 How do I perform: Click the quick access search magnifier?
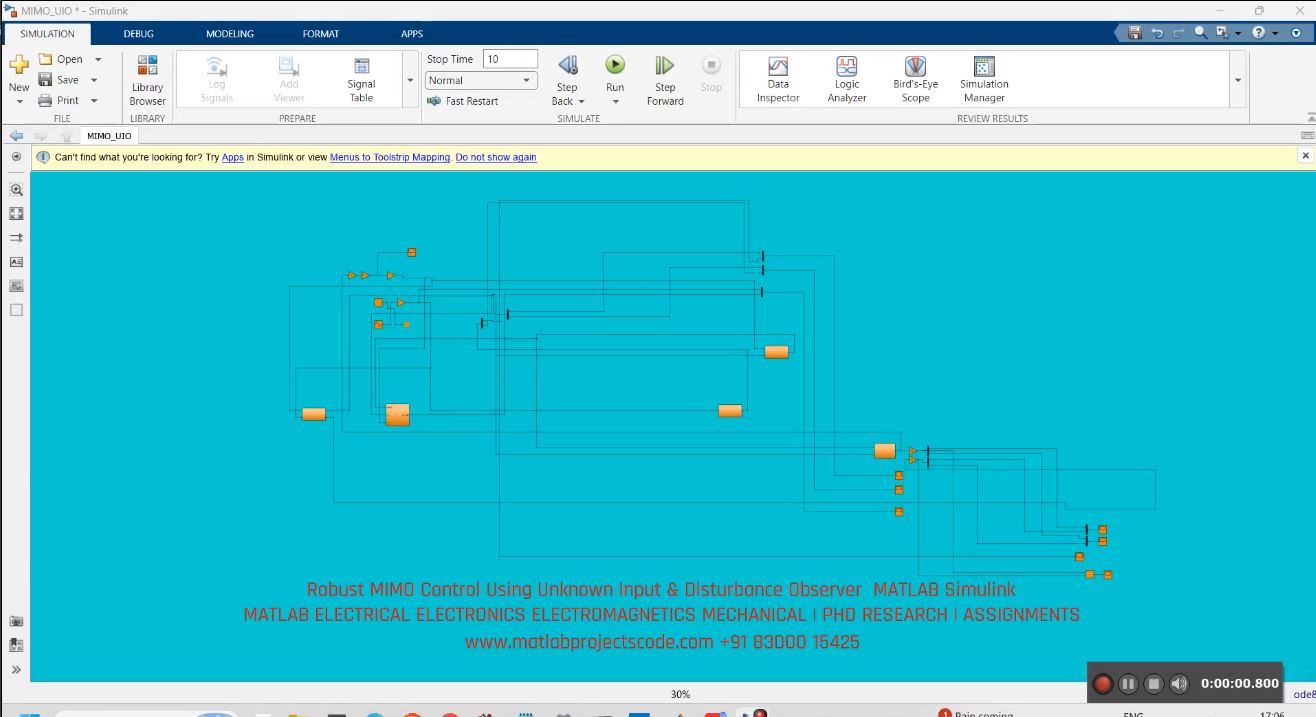point(1200,33)
